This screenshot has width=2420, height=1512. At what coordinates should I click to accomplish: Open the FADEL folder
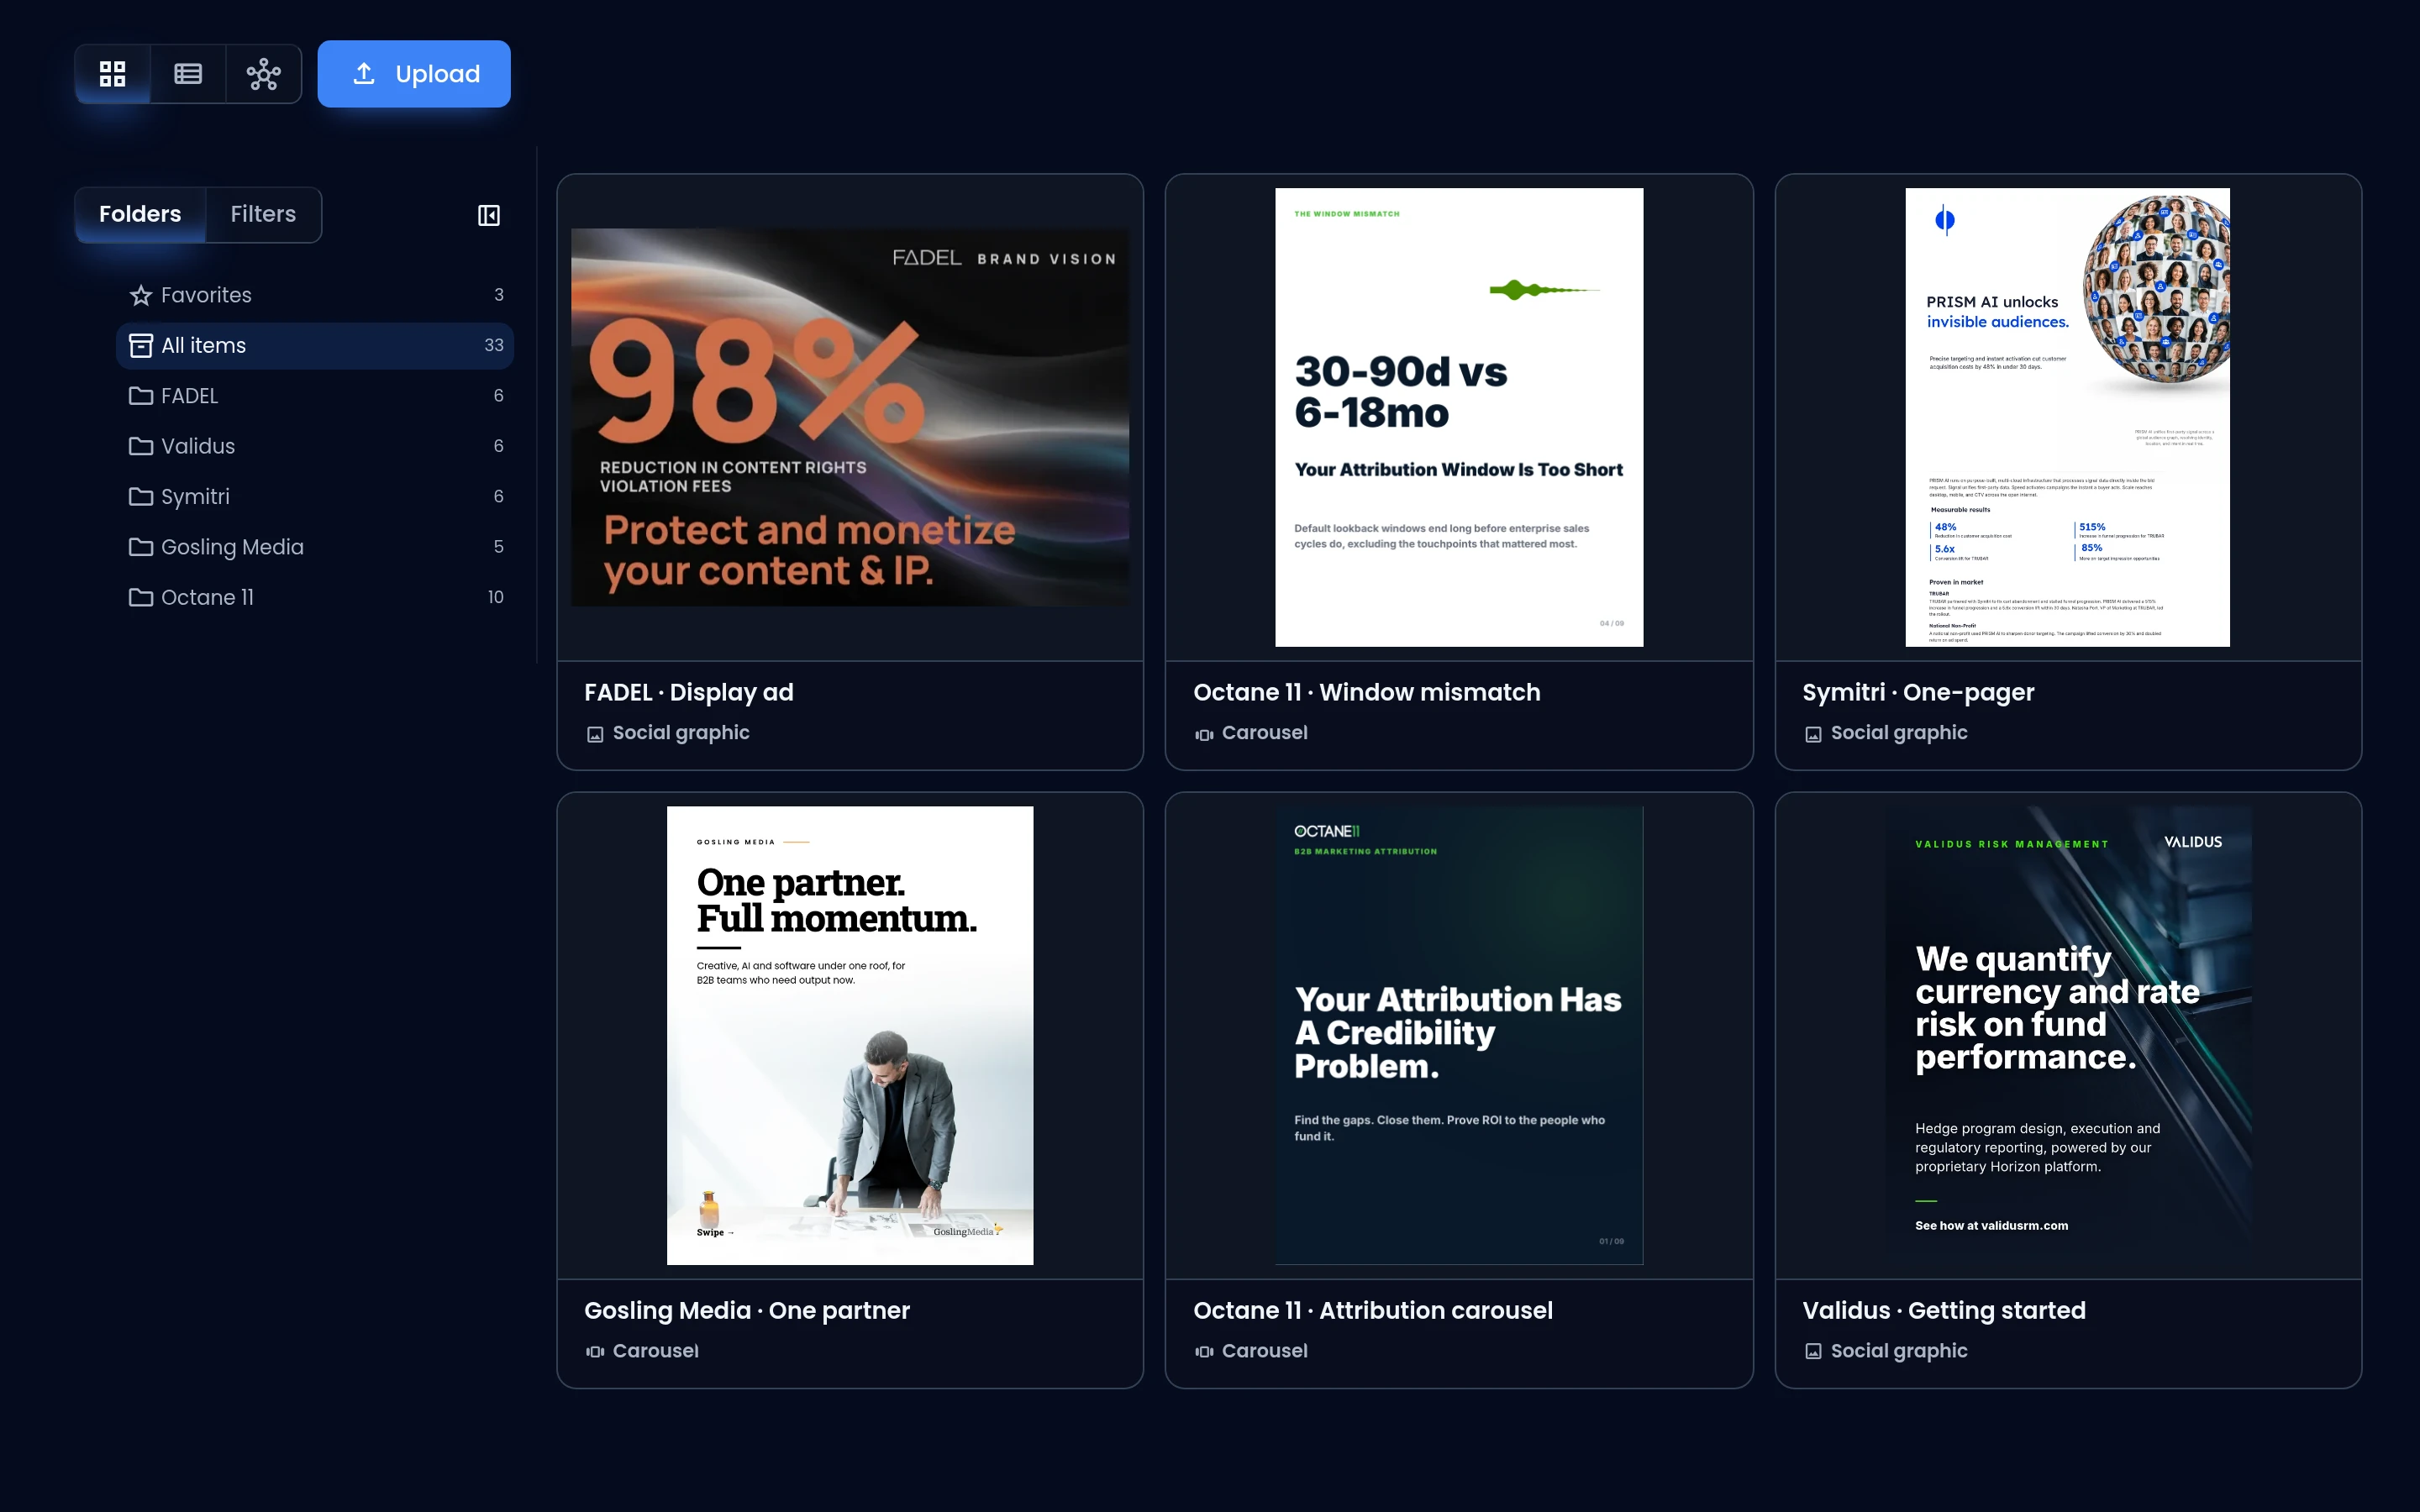point(315,396)
